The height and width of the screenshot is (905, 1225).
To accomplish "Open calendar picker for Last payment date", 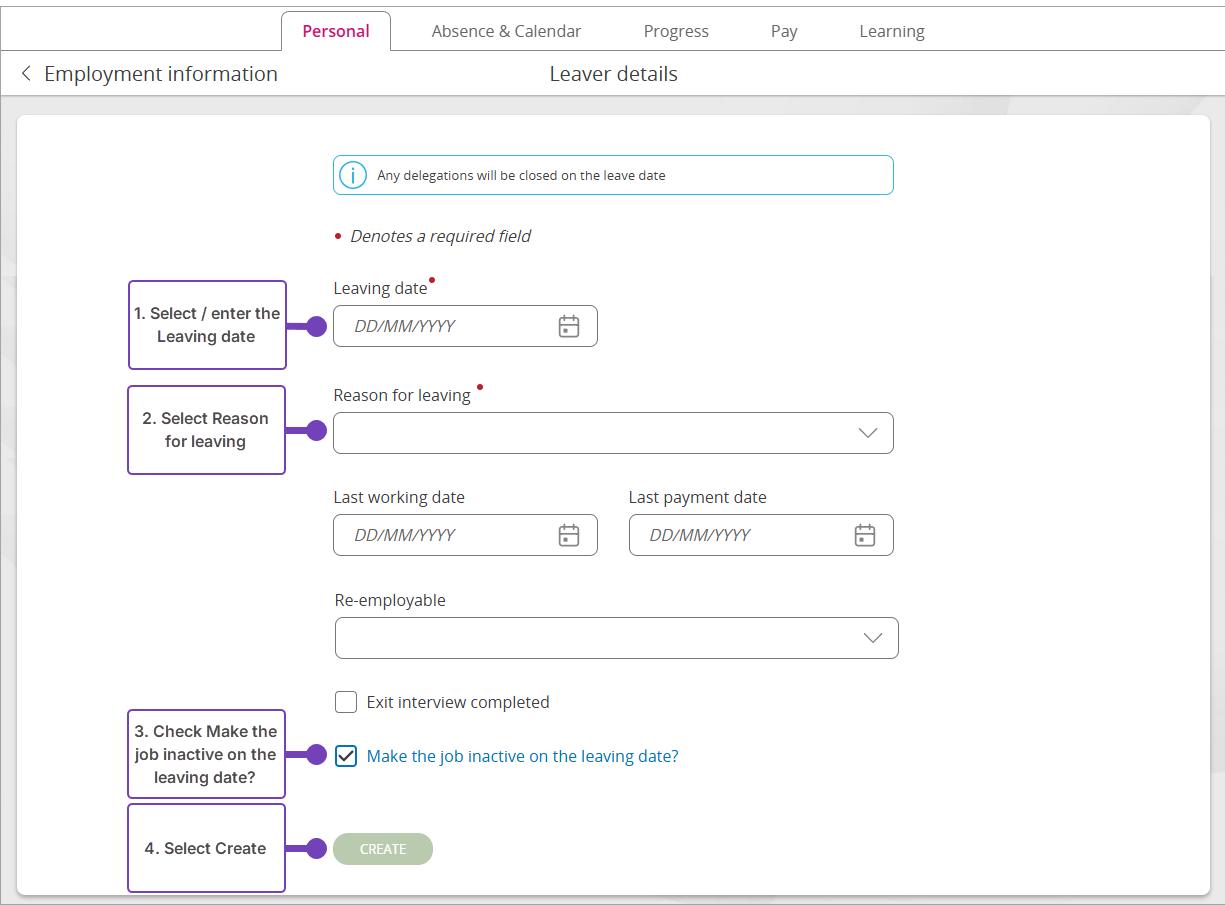I will 864,535.
